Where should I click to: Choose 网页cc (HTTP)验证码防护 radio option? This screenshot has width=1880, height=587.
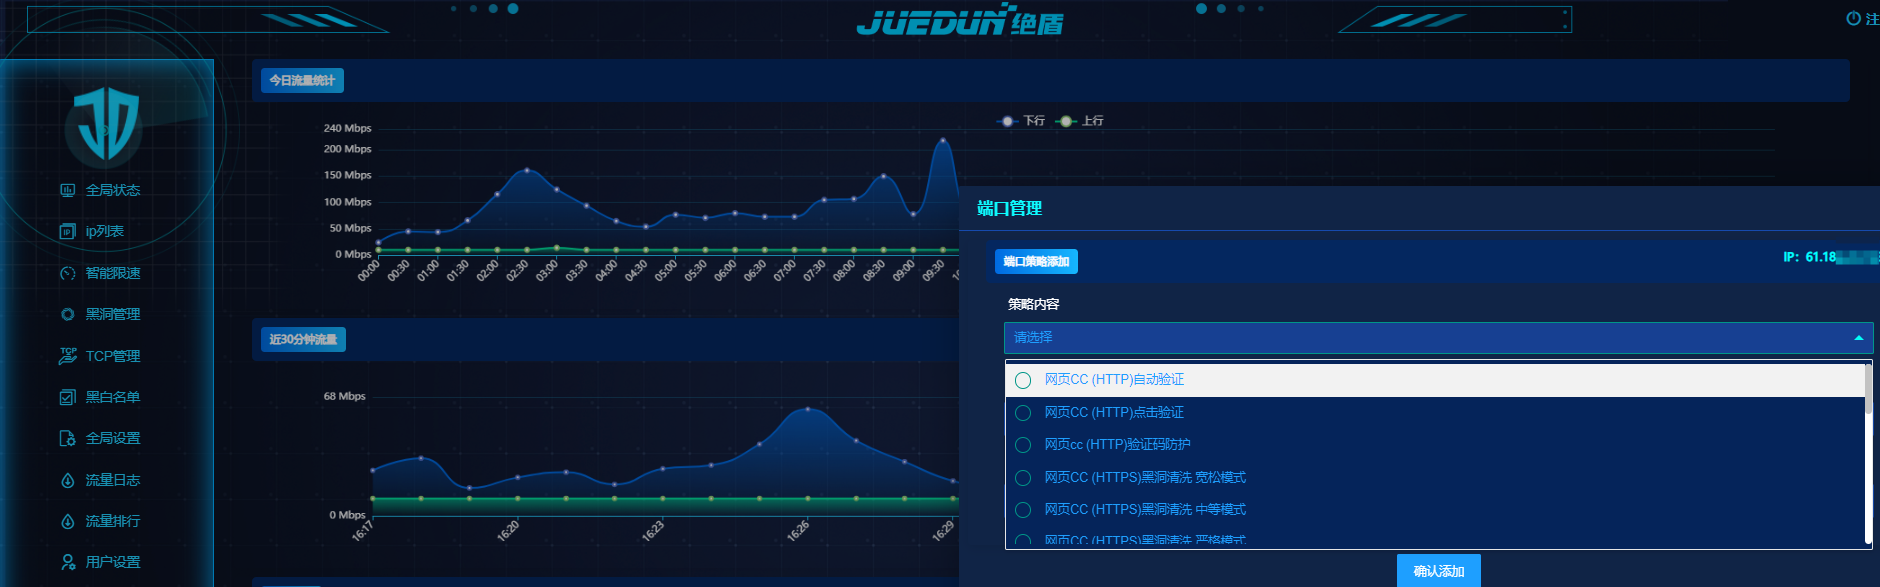tap(1023, 445)
